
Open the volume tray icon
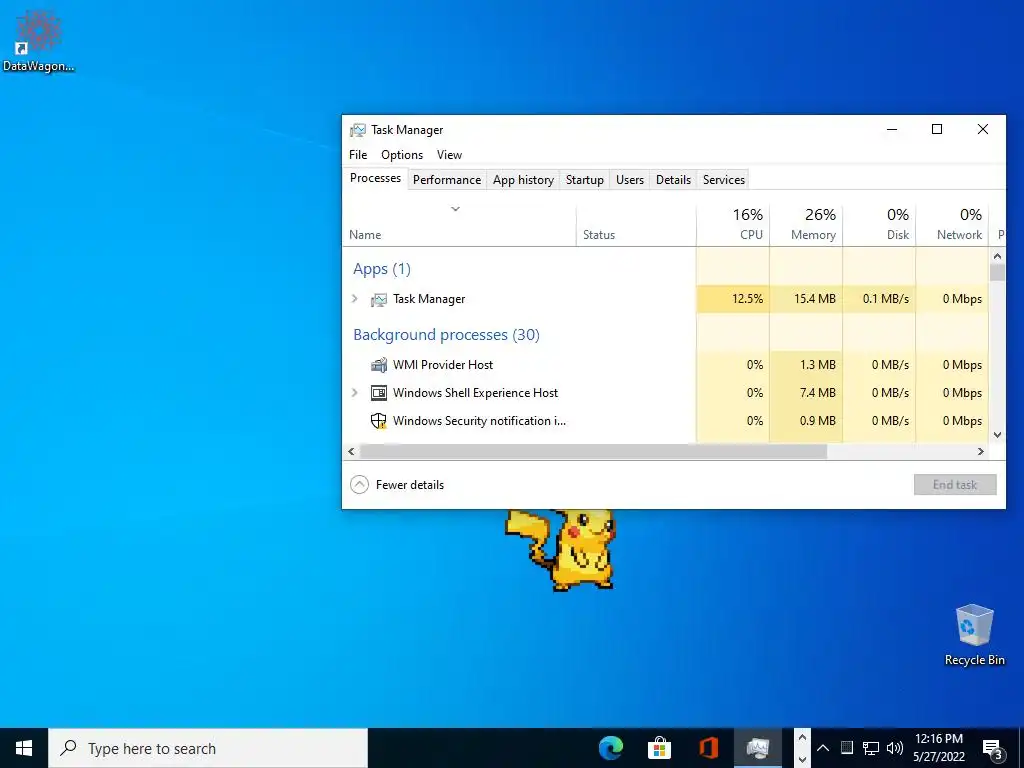(x=895, y=748)
